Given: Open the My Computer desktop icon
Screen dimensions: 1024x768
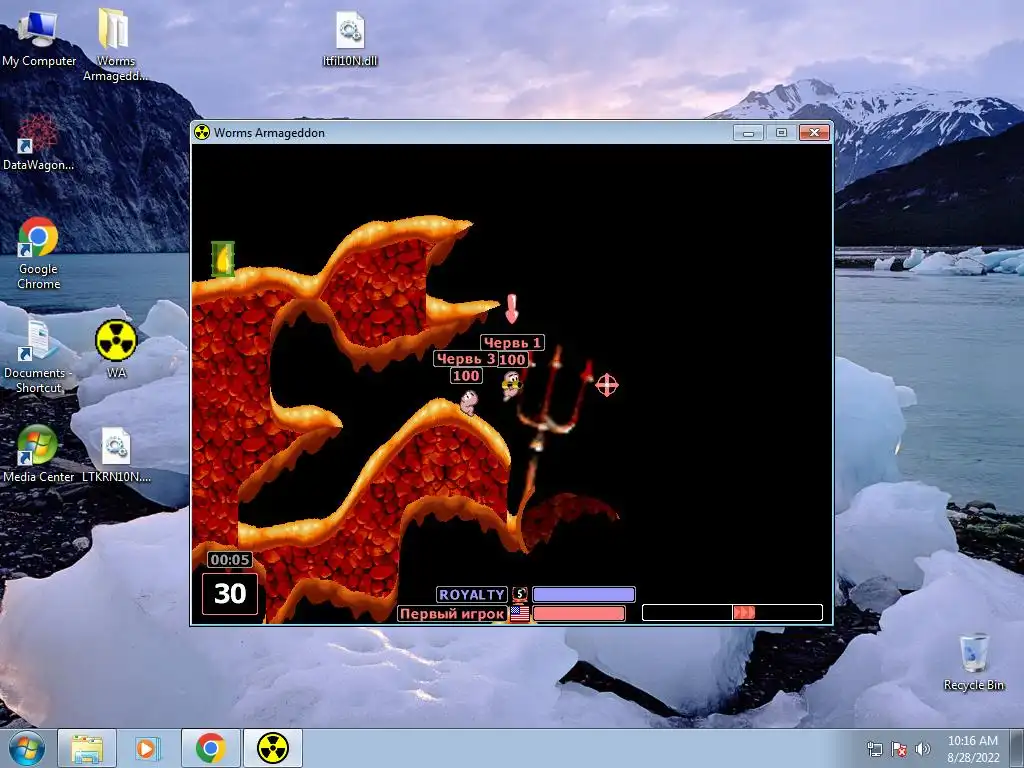Looking at the screenshot, I should pyautogui.click(x=38, y=38).
